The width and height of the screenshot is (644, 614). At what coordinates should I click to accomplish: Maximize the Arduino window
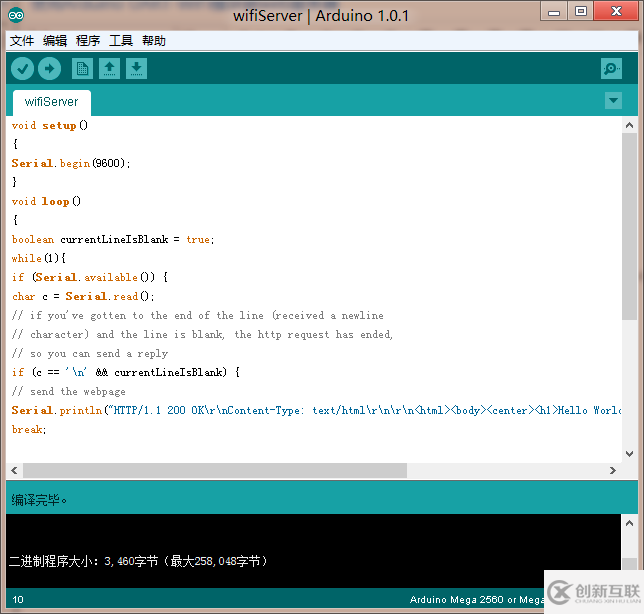pos(580,12)
